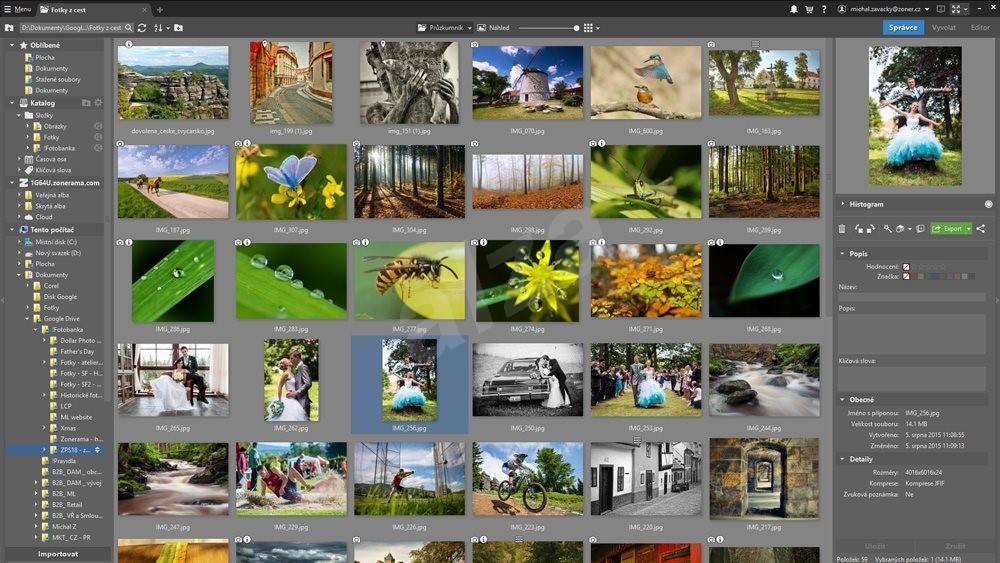Select the IMG_070.jpg windmill thumbnail
This screenshot has height=563, width=1000.
527,82
